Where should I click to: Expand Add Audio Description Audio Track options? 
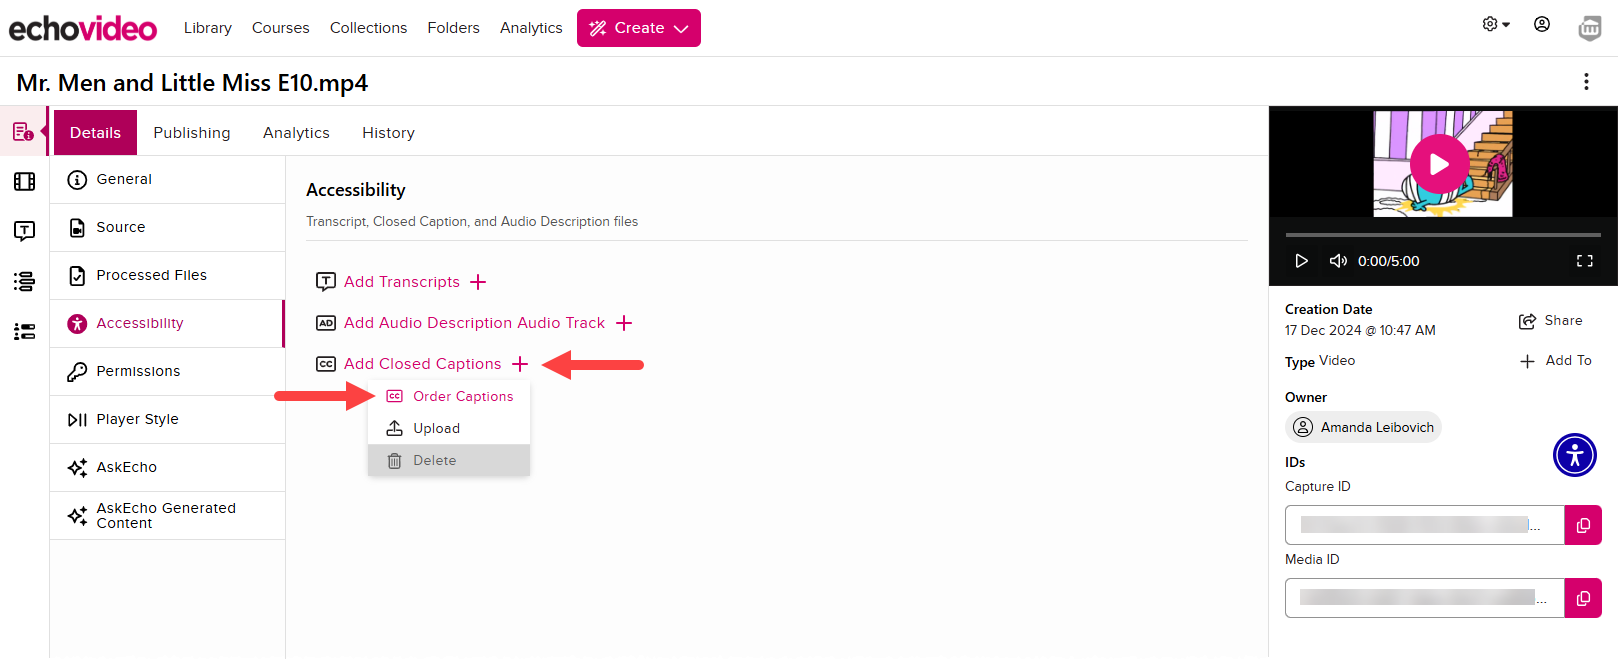pyautogui.click(x=624, y=323)
